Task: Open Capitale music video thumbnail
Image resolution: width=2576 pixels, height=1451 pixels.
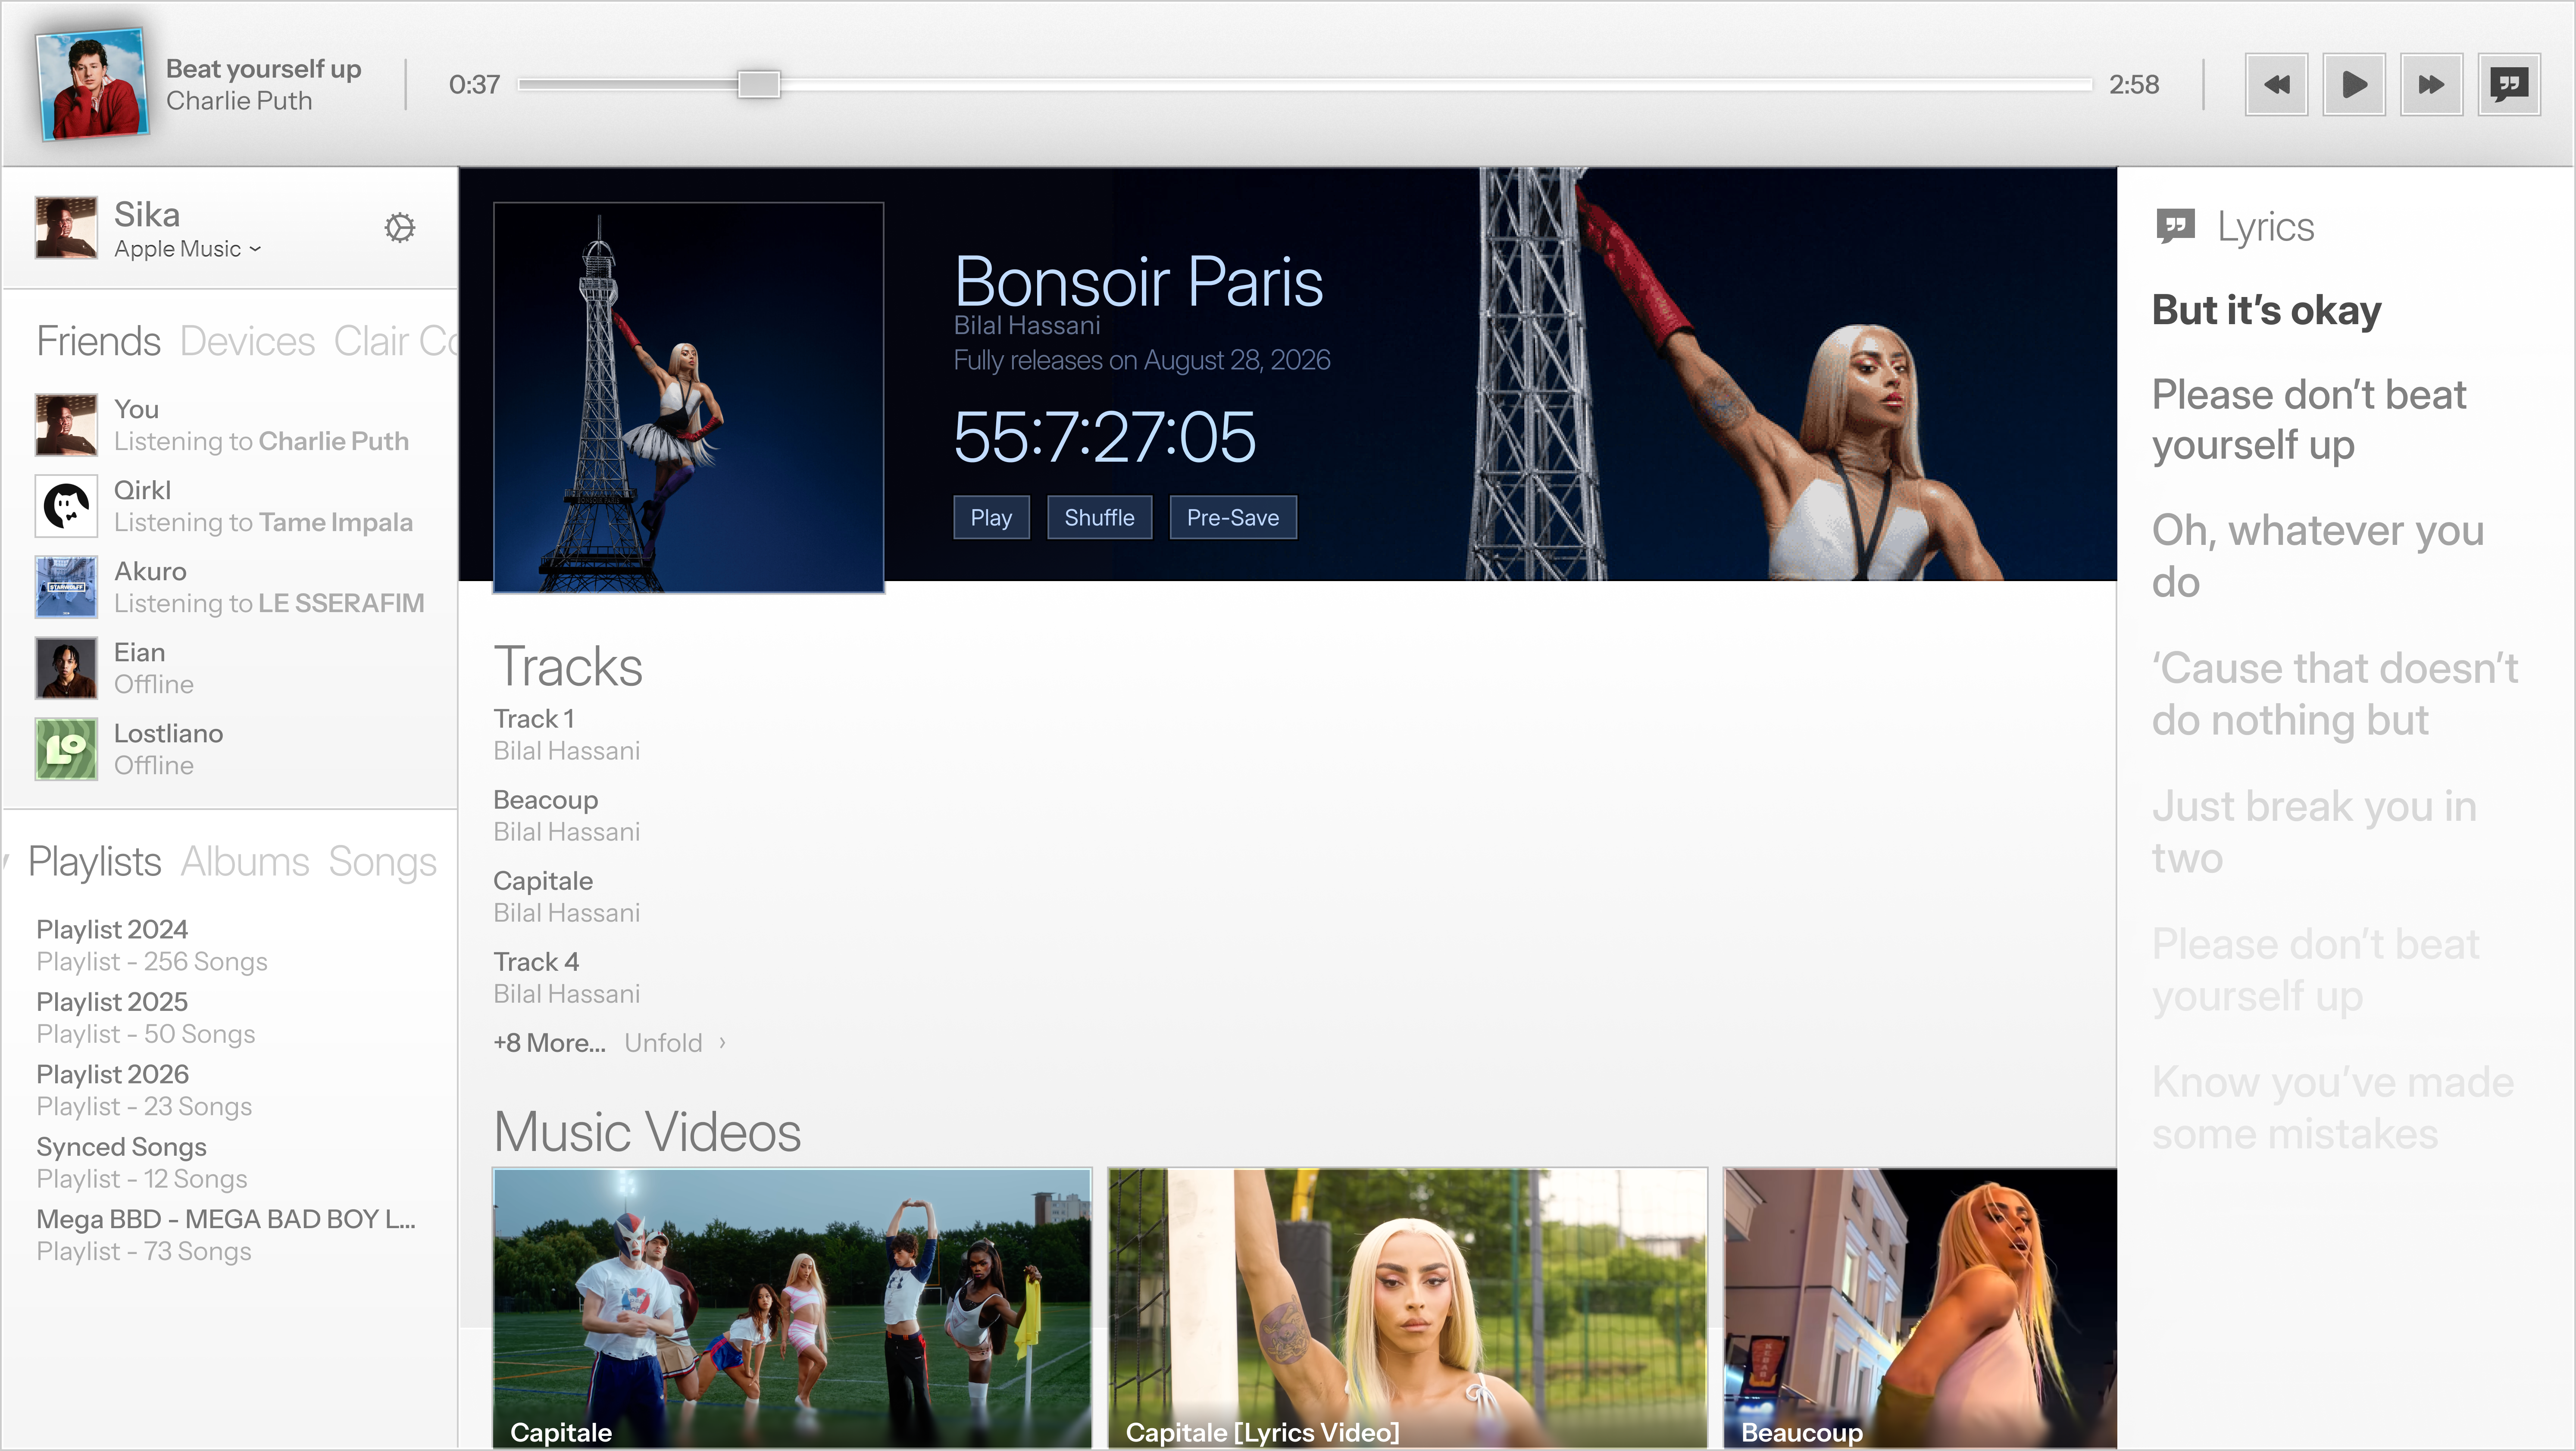Action: click(792, 1308)
